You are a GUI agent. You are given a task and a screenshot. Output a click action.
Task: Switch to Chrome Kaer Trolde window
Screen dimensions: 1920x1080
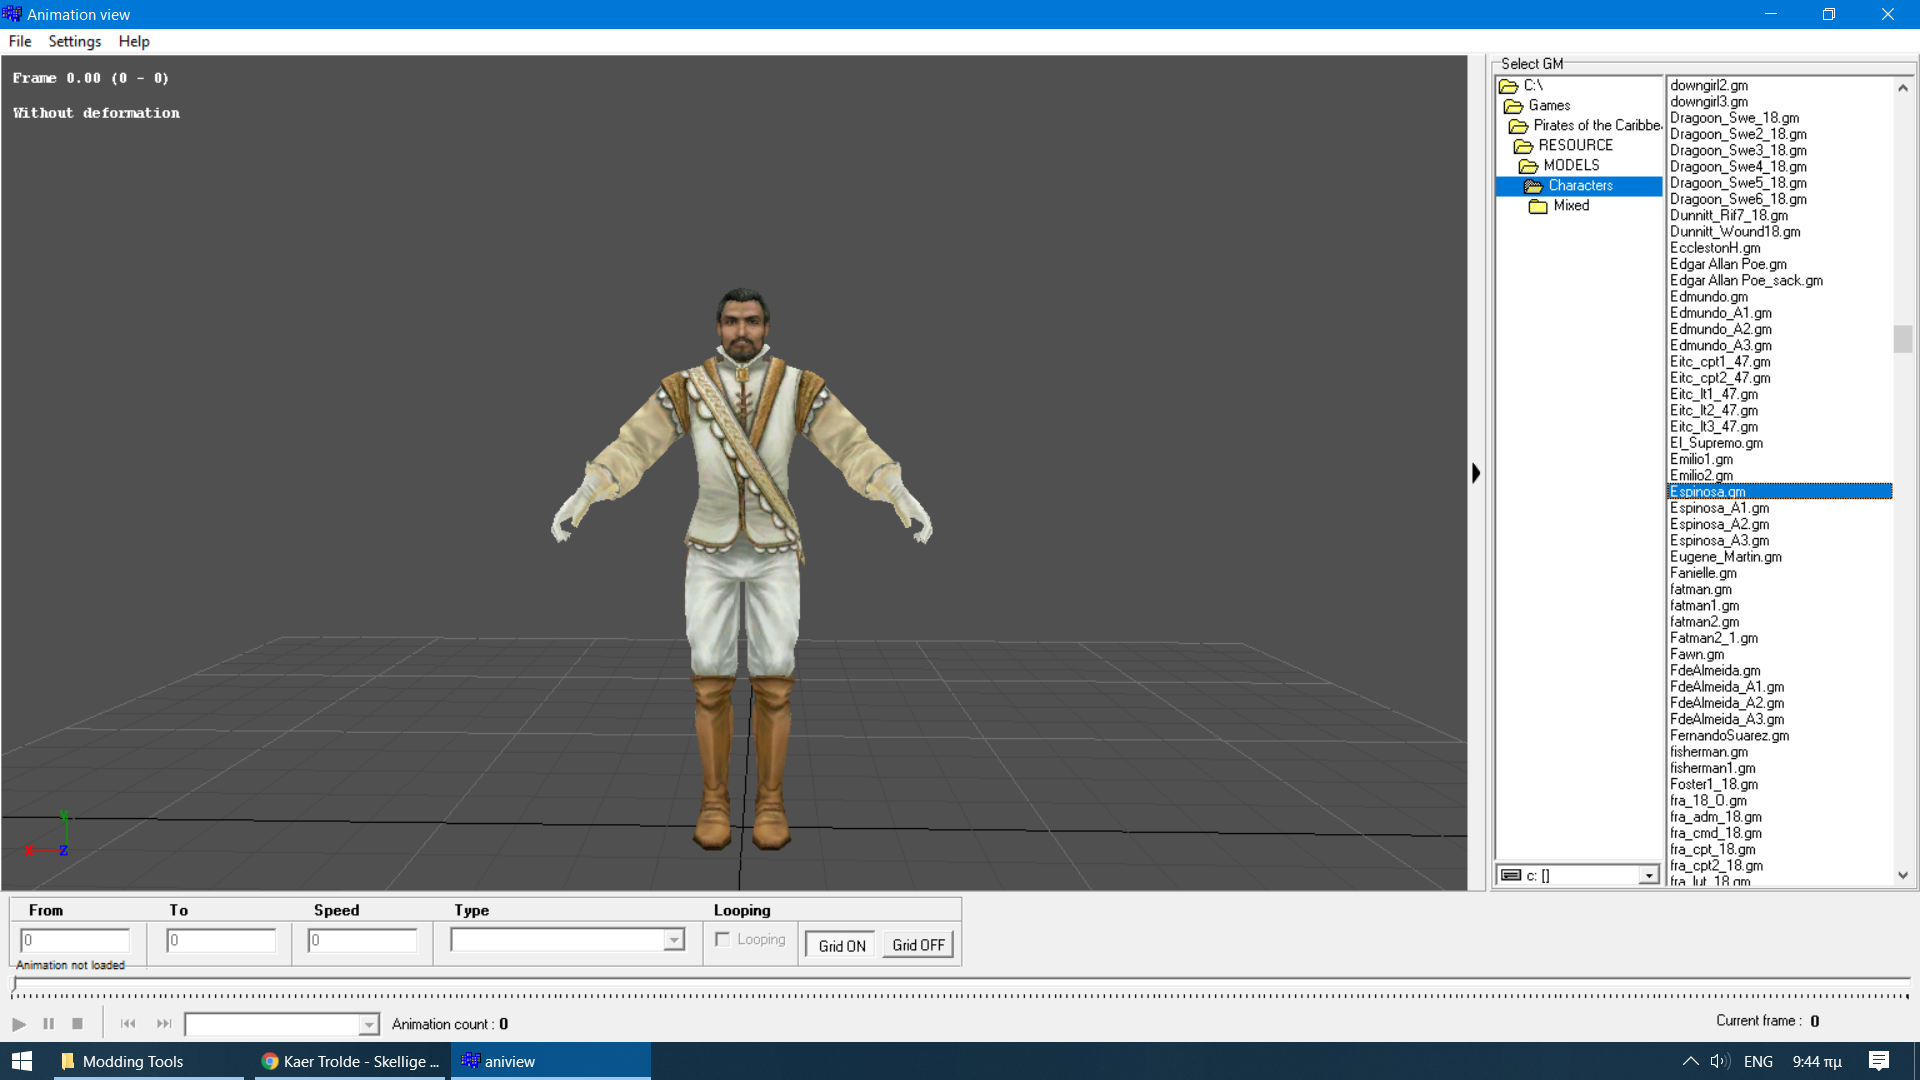point(349,1061)
